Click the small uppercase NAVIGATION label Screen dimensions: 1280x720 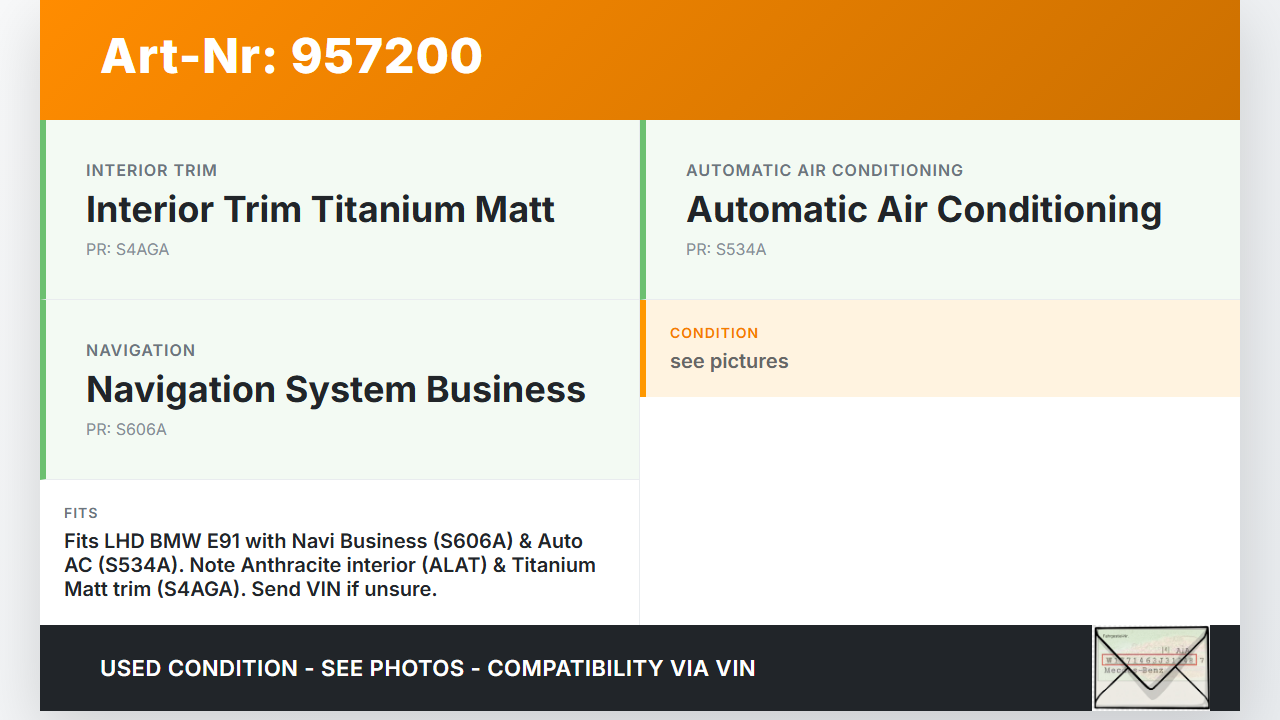tap(140, 350)
